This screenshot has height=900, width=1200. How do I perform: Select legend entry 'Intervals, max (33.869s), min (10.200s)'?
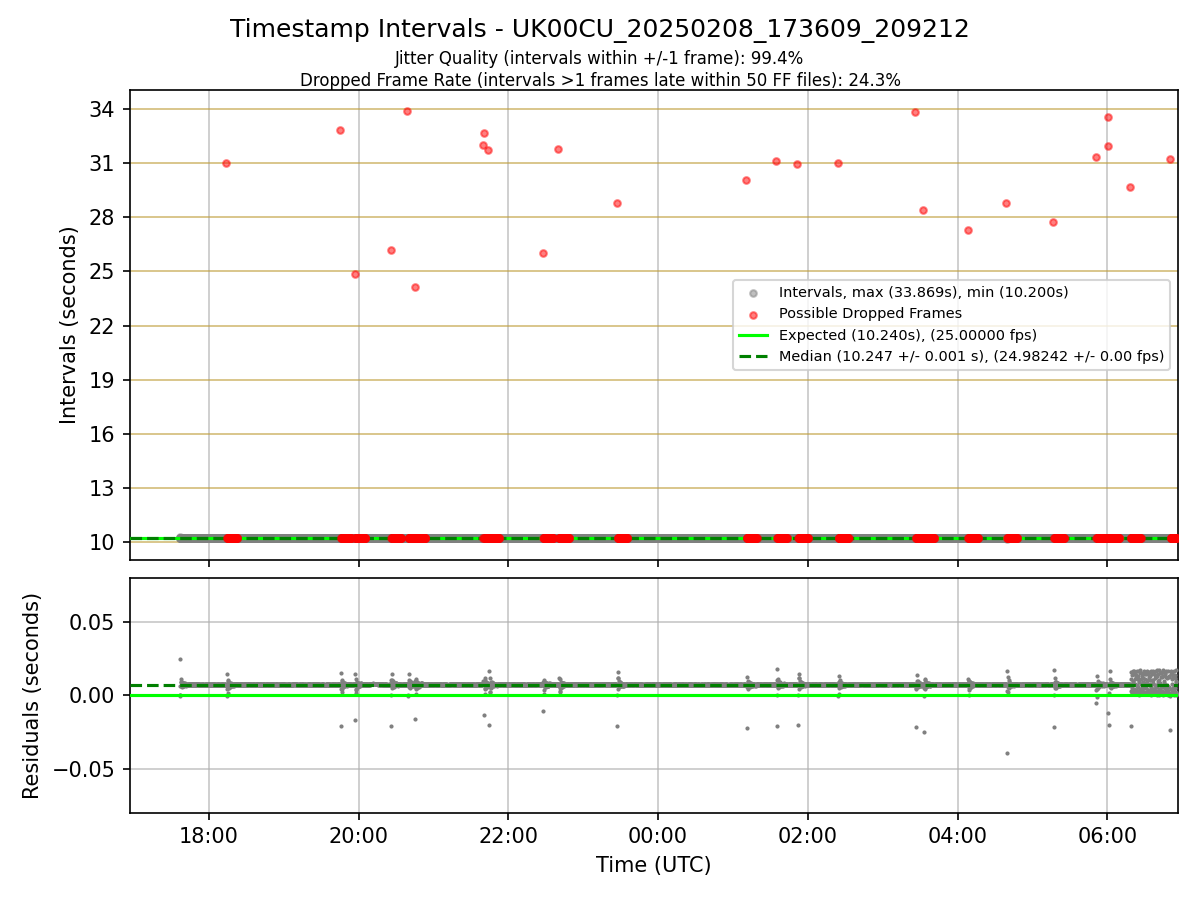pos(923,292)
